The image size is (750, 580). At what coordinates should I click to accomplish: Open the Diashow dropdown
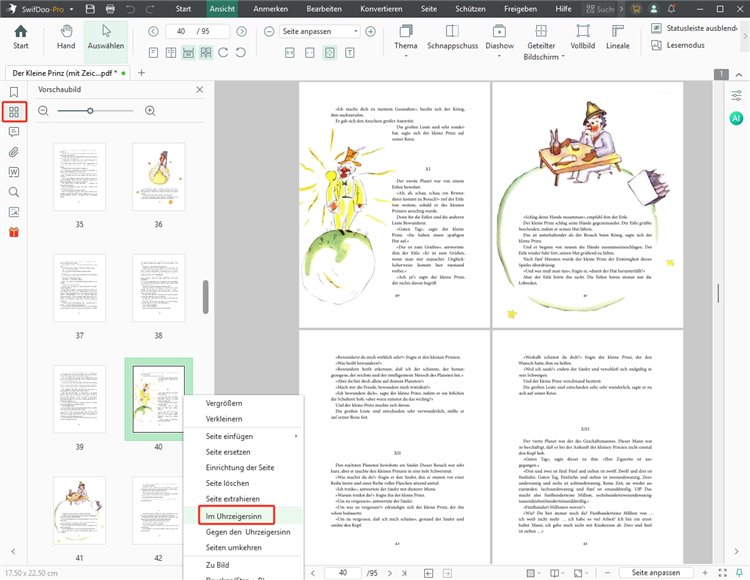click(499, 40)
